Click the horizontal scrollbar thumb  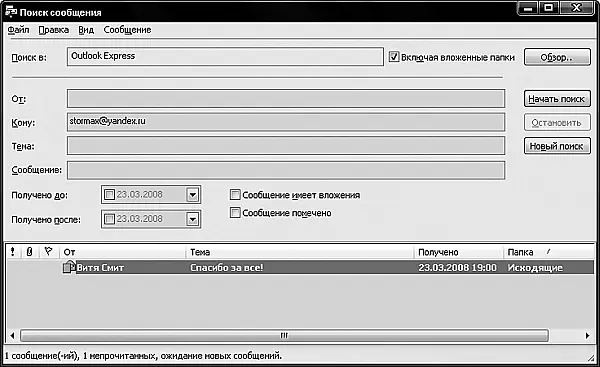284,336
